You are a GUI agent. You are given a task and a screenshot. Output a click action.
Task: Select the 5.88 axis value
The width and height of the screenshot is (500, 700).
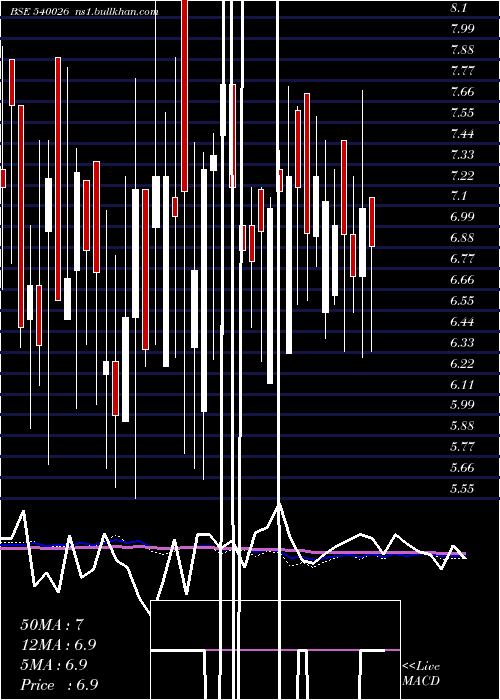tap(462, 426)
